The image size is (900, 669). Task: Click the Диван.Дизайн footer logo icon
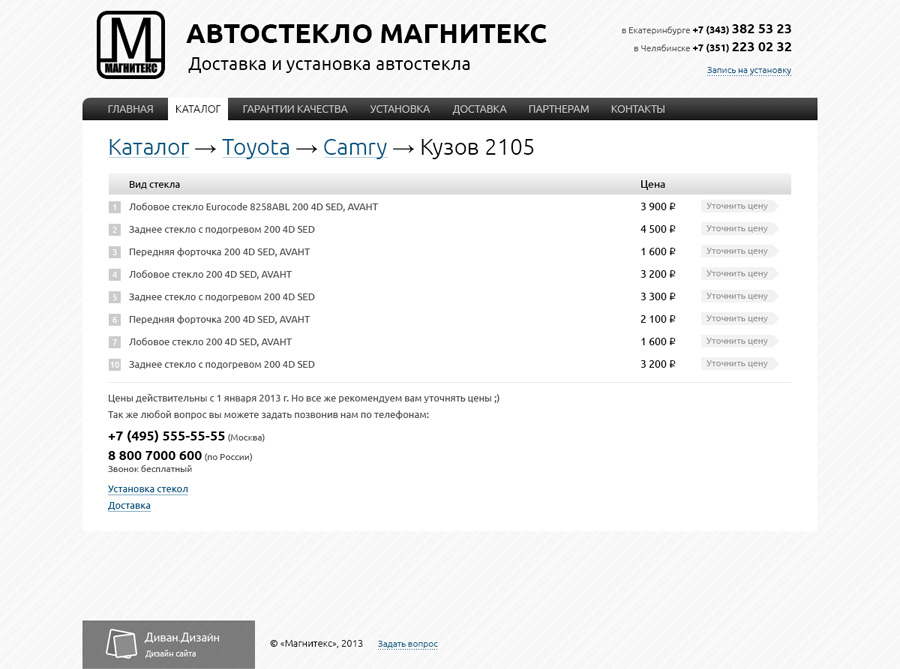click(x=121, y=644)
